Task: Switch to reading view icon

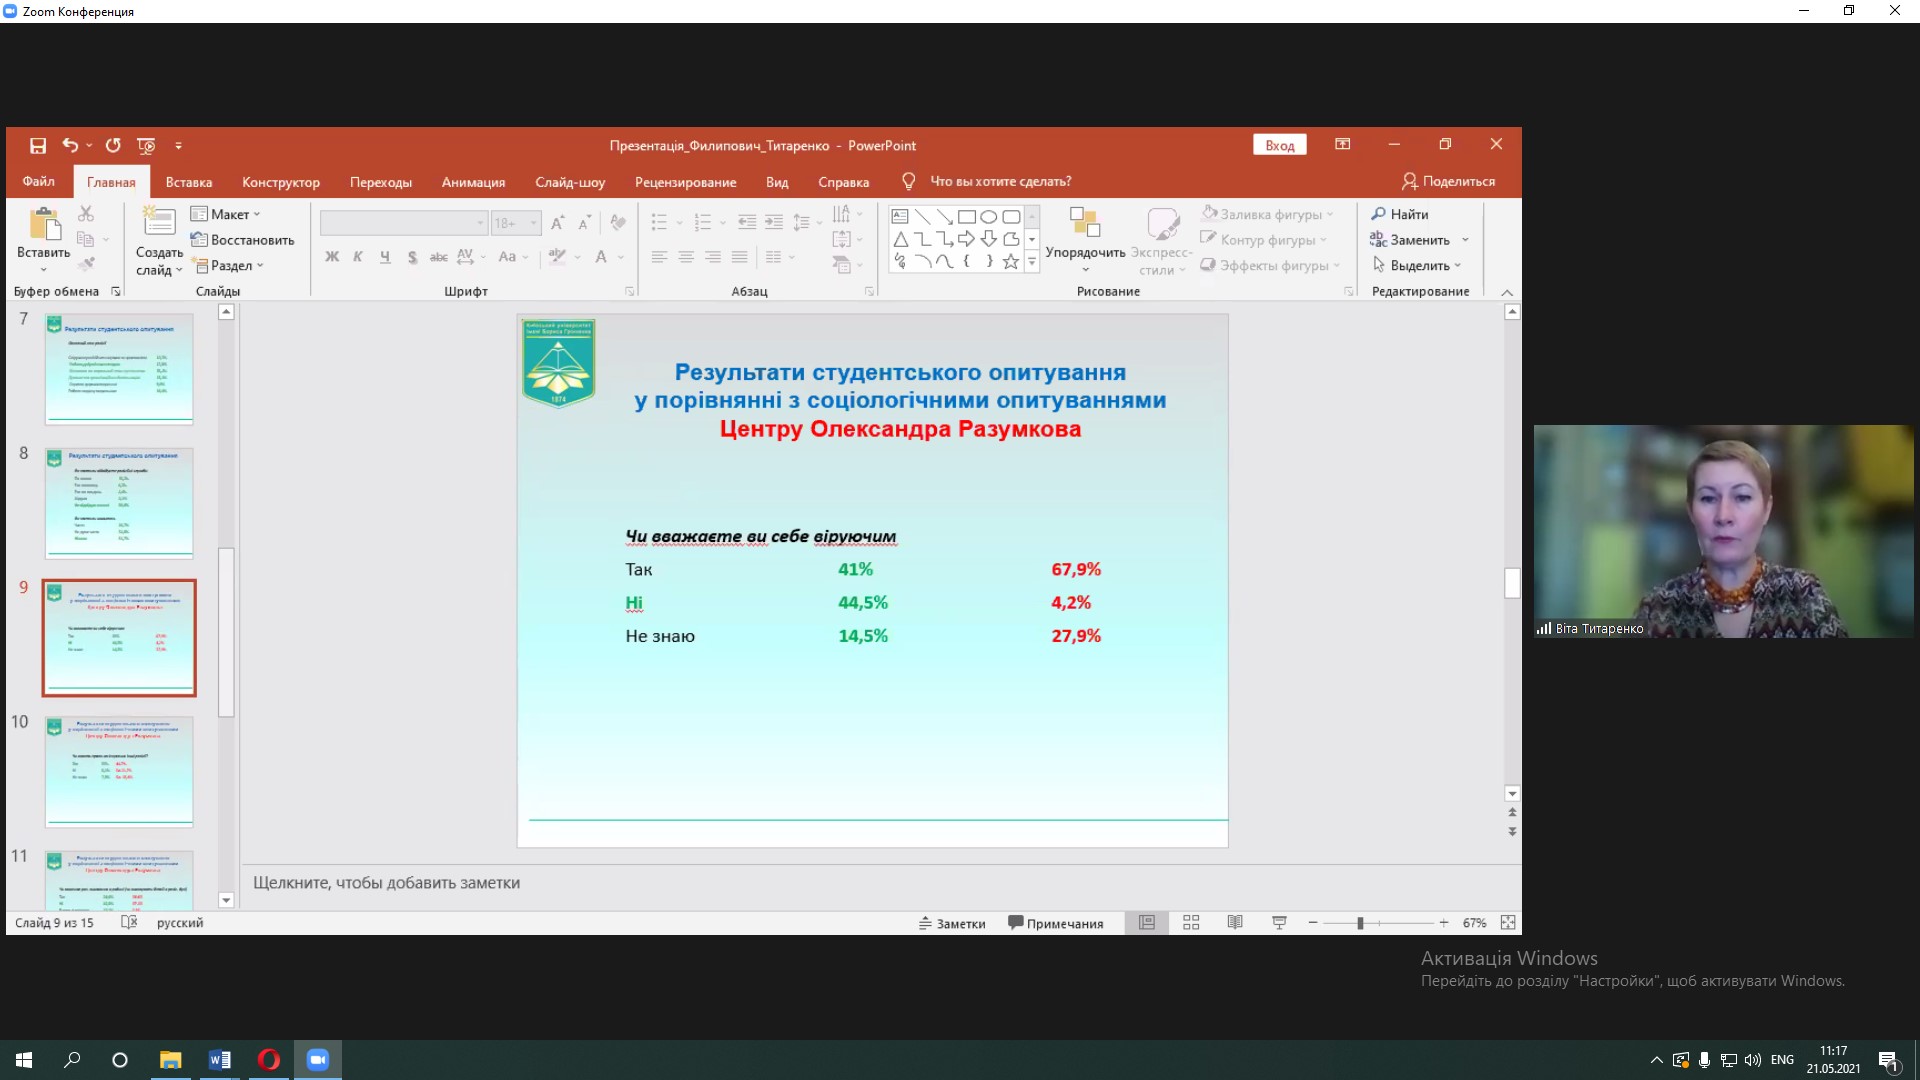Action: coord(1235,922)
